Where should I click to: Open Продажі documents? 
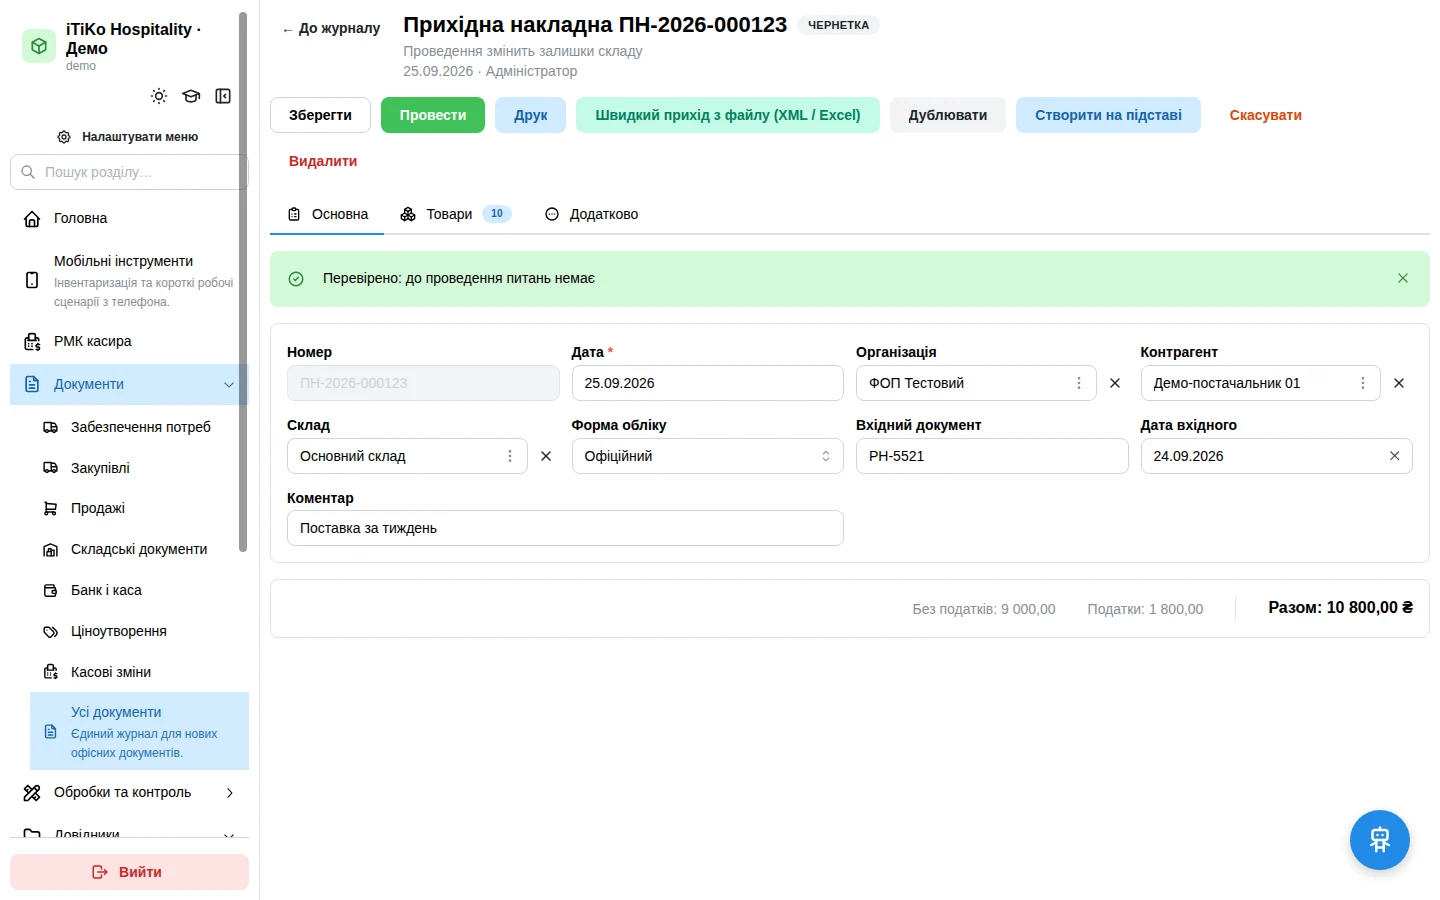pyautogui.click(x=138, y=508)
